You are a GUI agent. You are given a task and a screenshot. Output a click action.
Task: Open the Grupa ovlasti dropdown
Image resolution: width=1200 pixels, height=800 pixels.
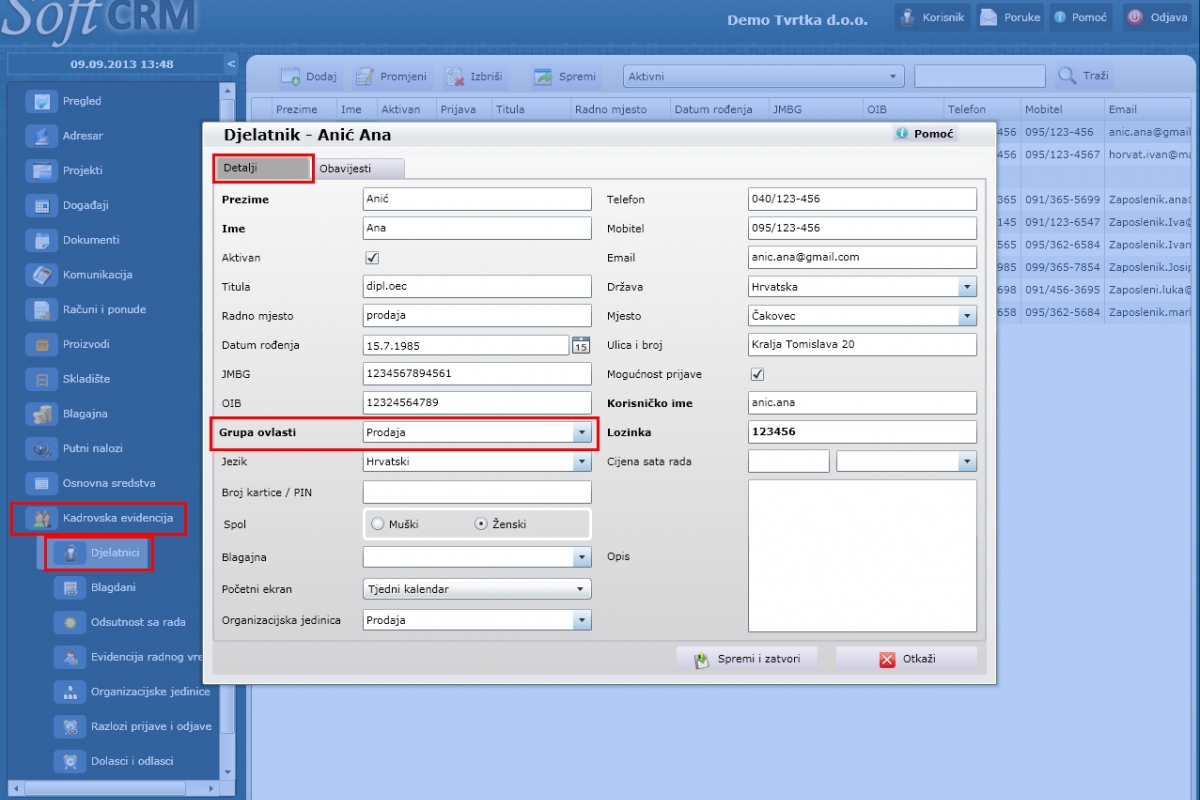point(582,433)
